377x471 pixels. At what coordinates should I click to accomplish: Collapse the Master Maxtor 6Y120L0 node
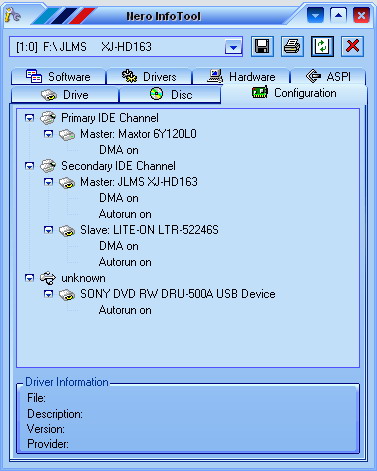49,134
